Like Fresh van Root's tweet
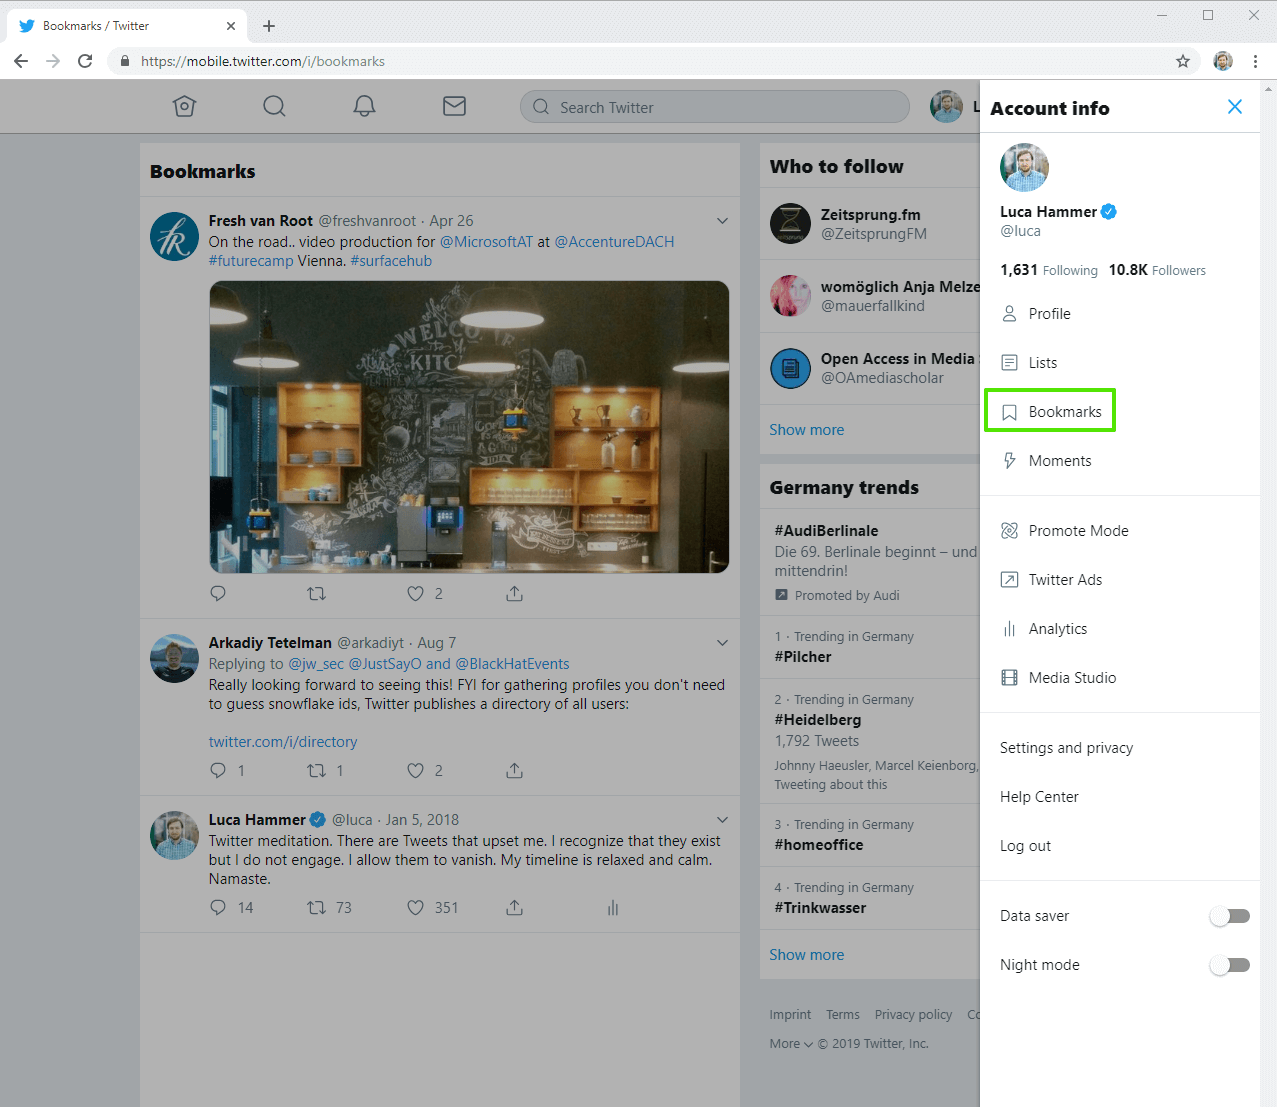Viewport: 1277px width, 1107px height. 415,594
